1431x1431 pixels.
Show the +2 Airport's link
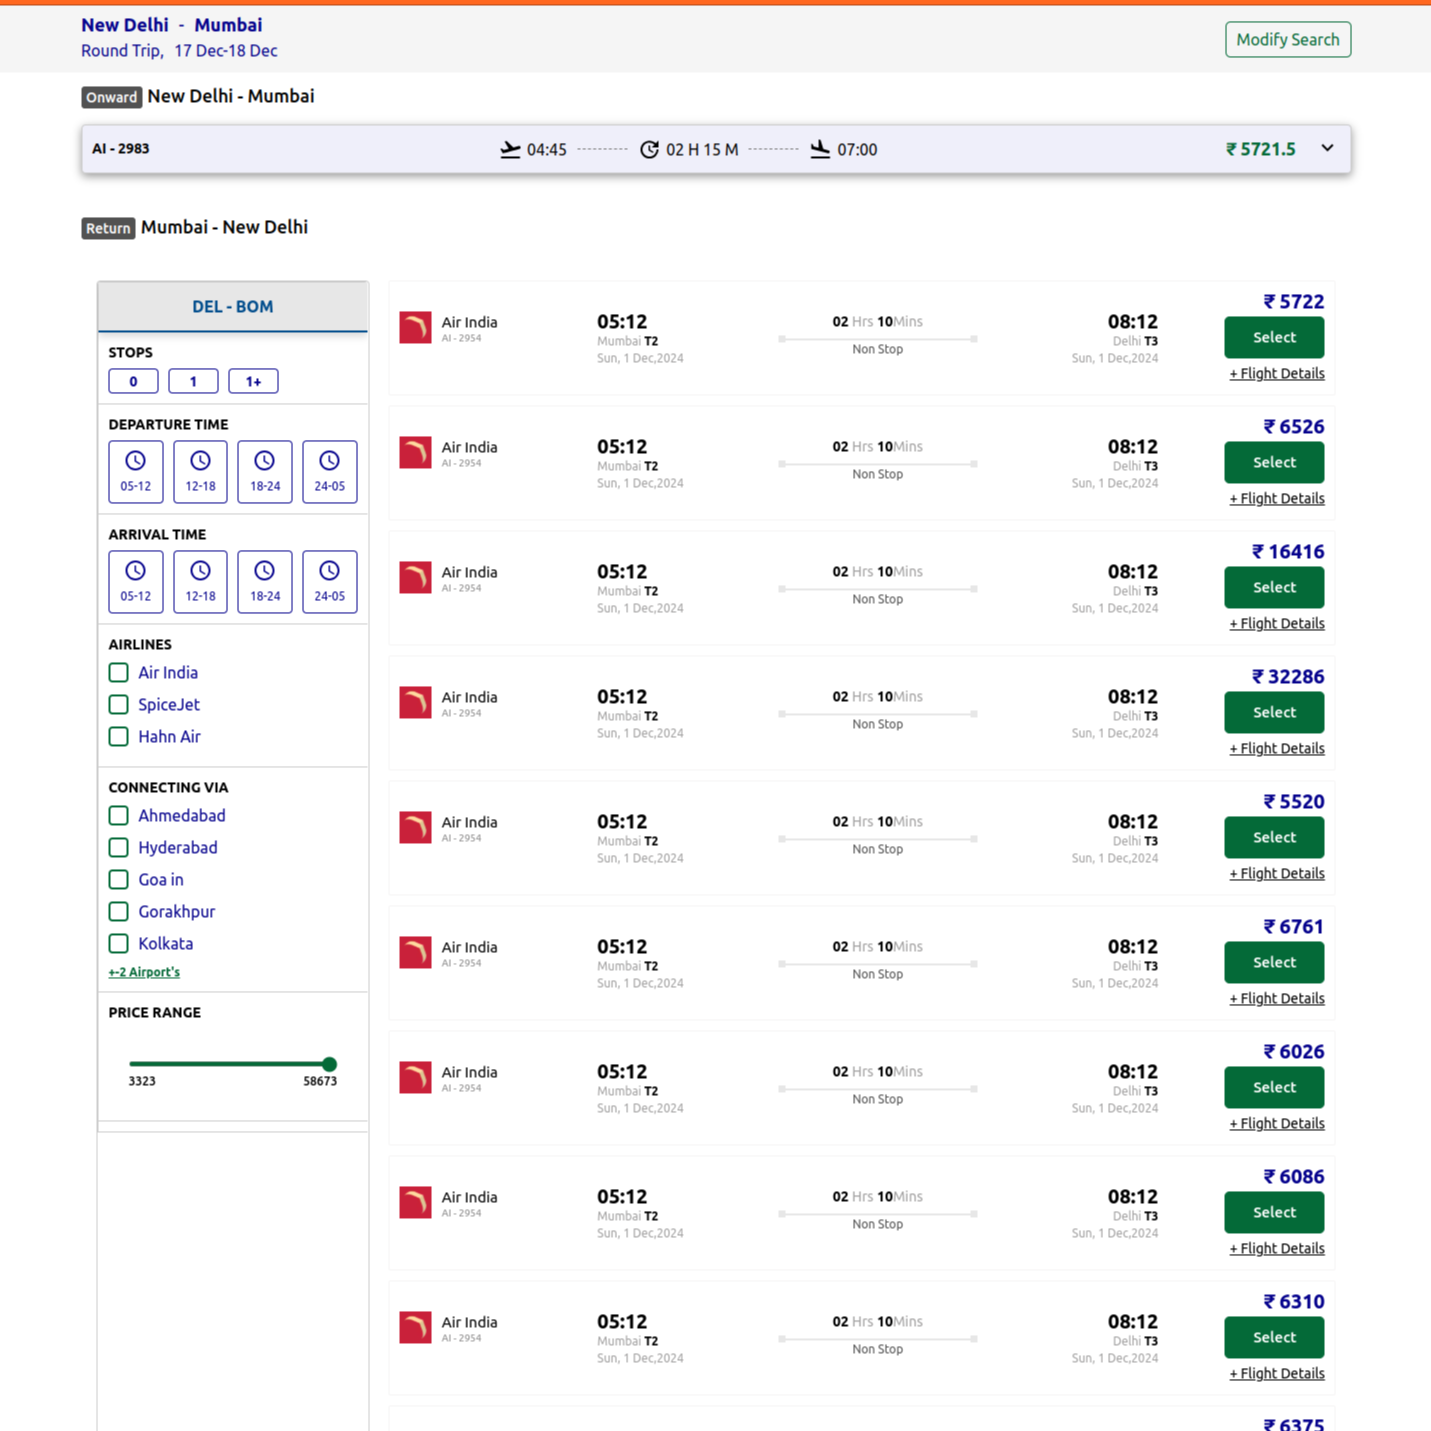[144, 972]
